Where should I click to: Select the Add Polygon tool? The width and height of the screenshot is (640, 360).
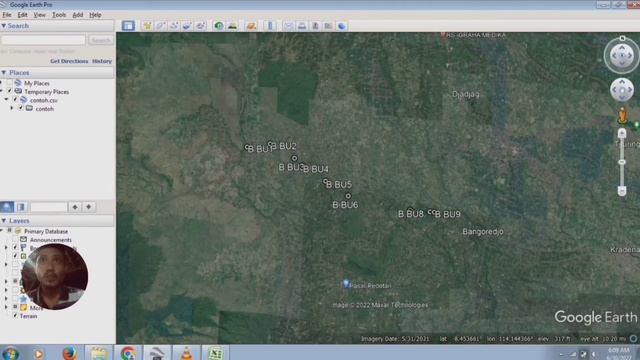160,26
